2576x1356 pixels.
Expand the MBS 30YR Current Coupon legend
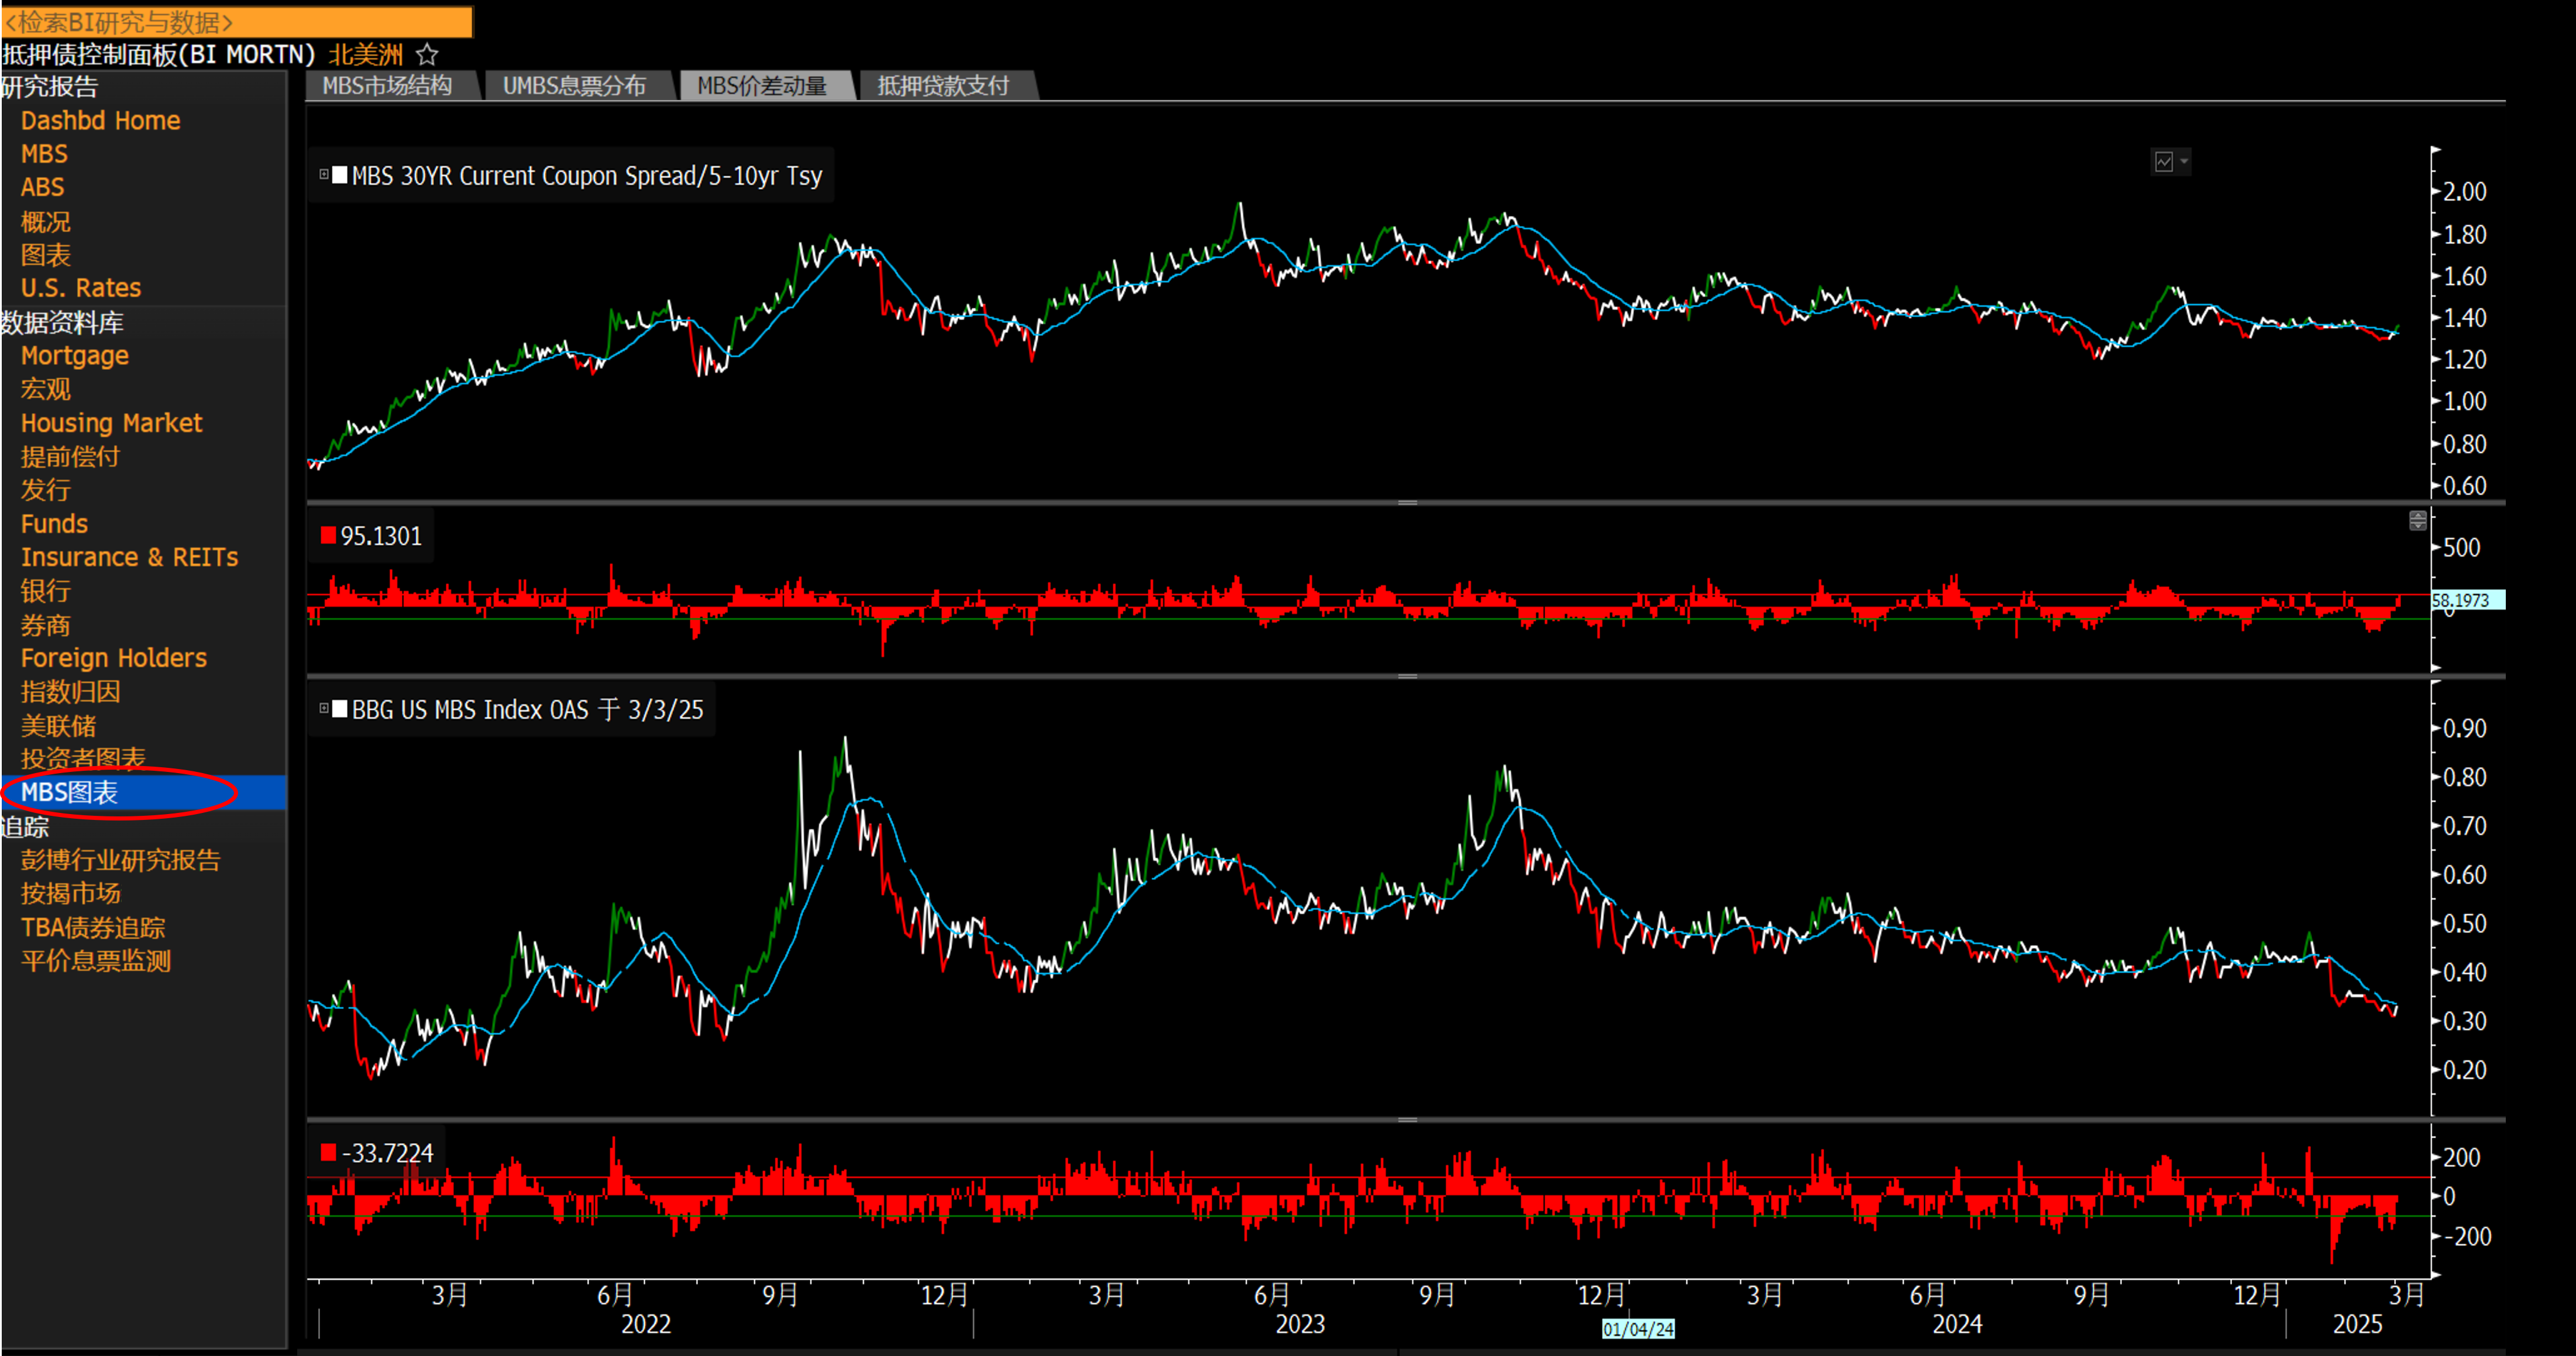324,175
